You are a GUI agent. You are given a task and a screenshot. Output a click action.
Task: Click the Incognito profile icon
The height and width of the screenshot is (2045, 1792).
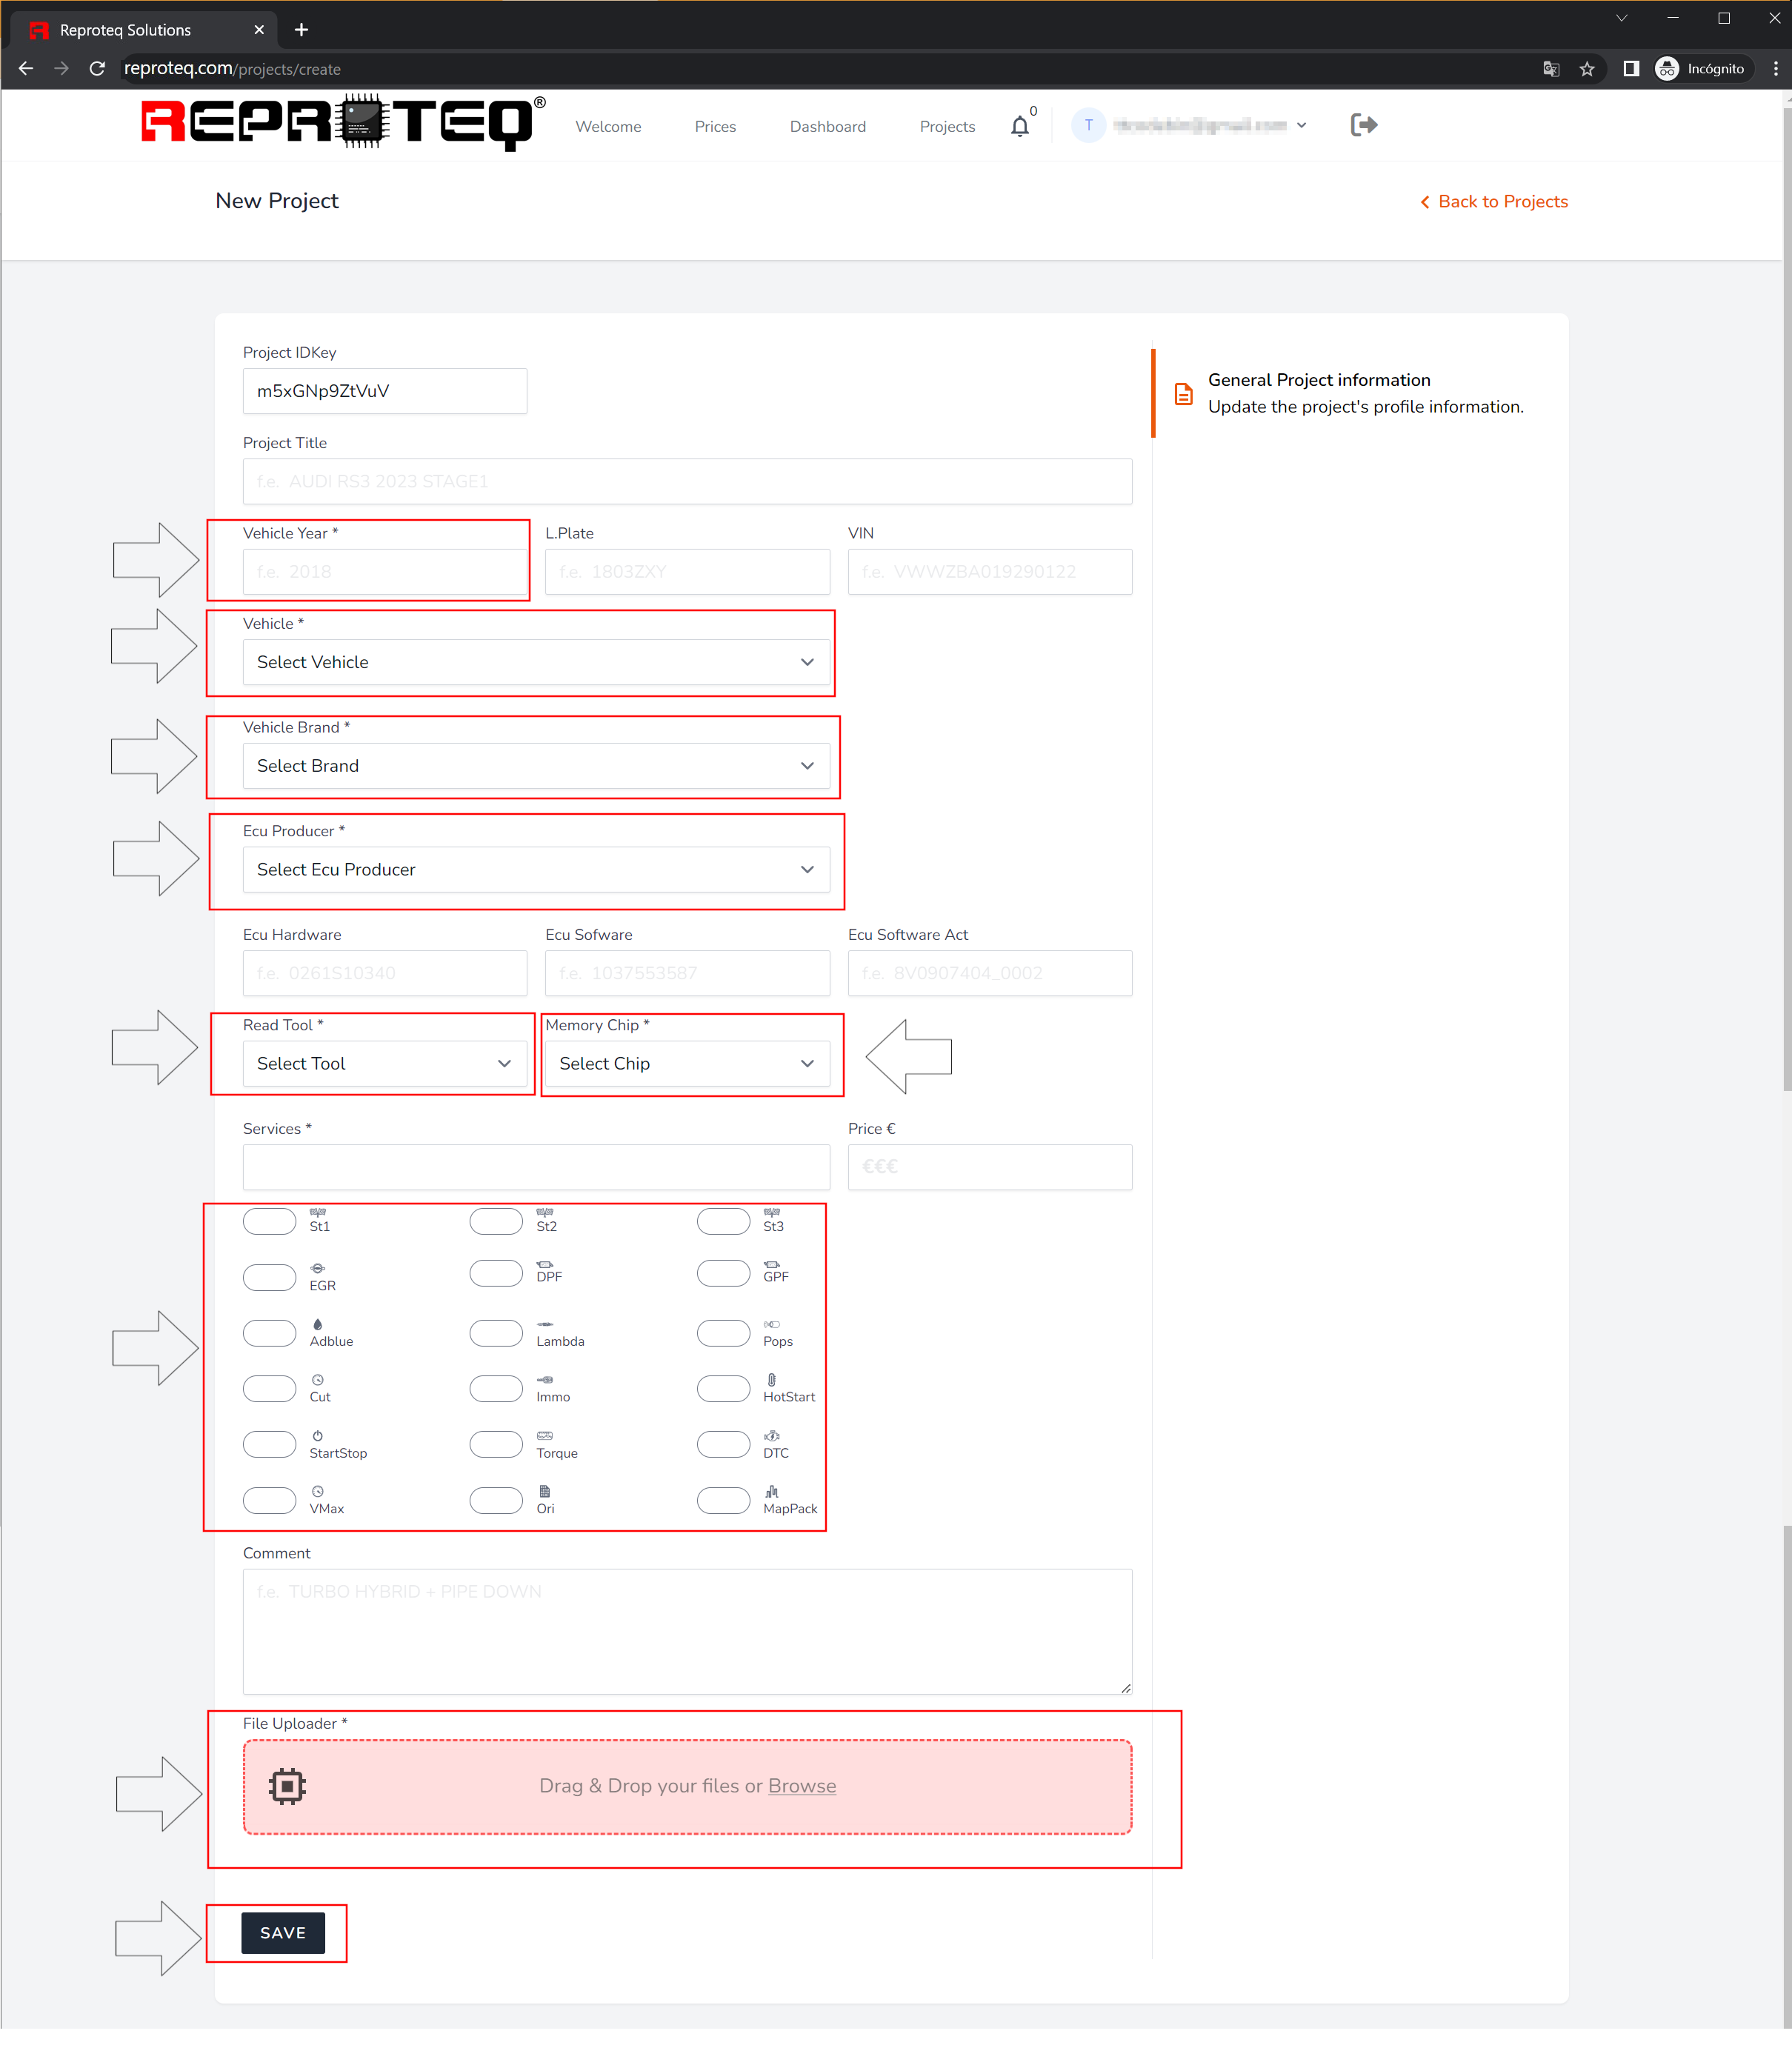point(1667,69)
